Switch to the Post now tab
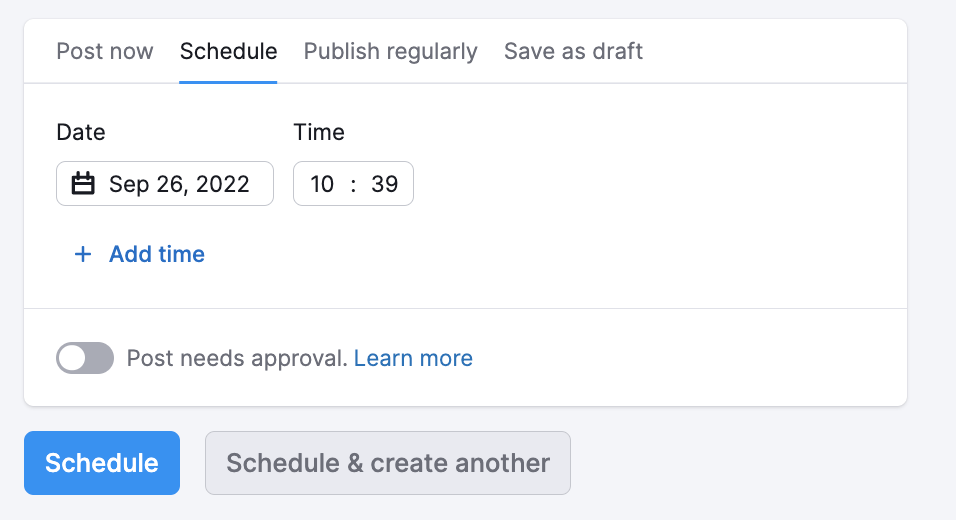Image resolution: width=956 pixels, height=520 pixels. tap(105, 51)
